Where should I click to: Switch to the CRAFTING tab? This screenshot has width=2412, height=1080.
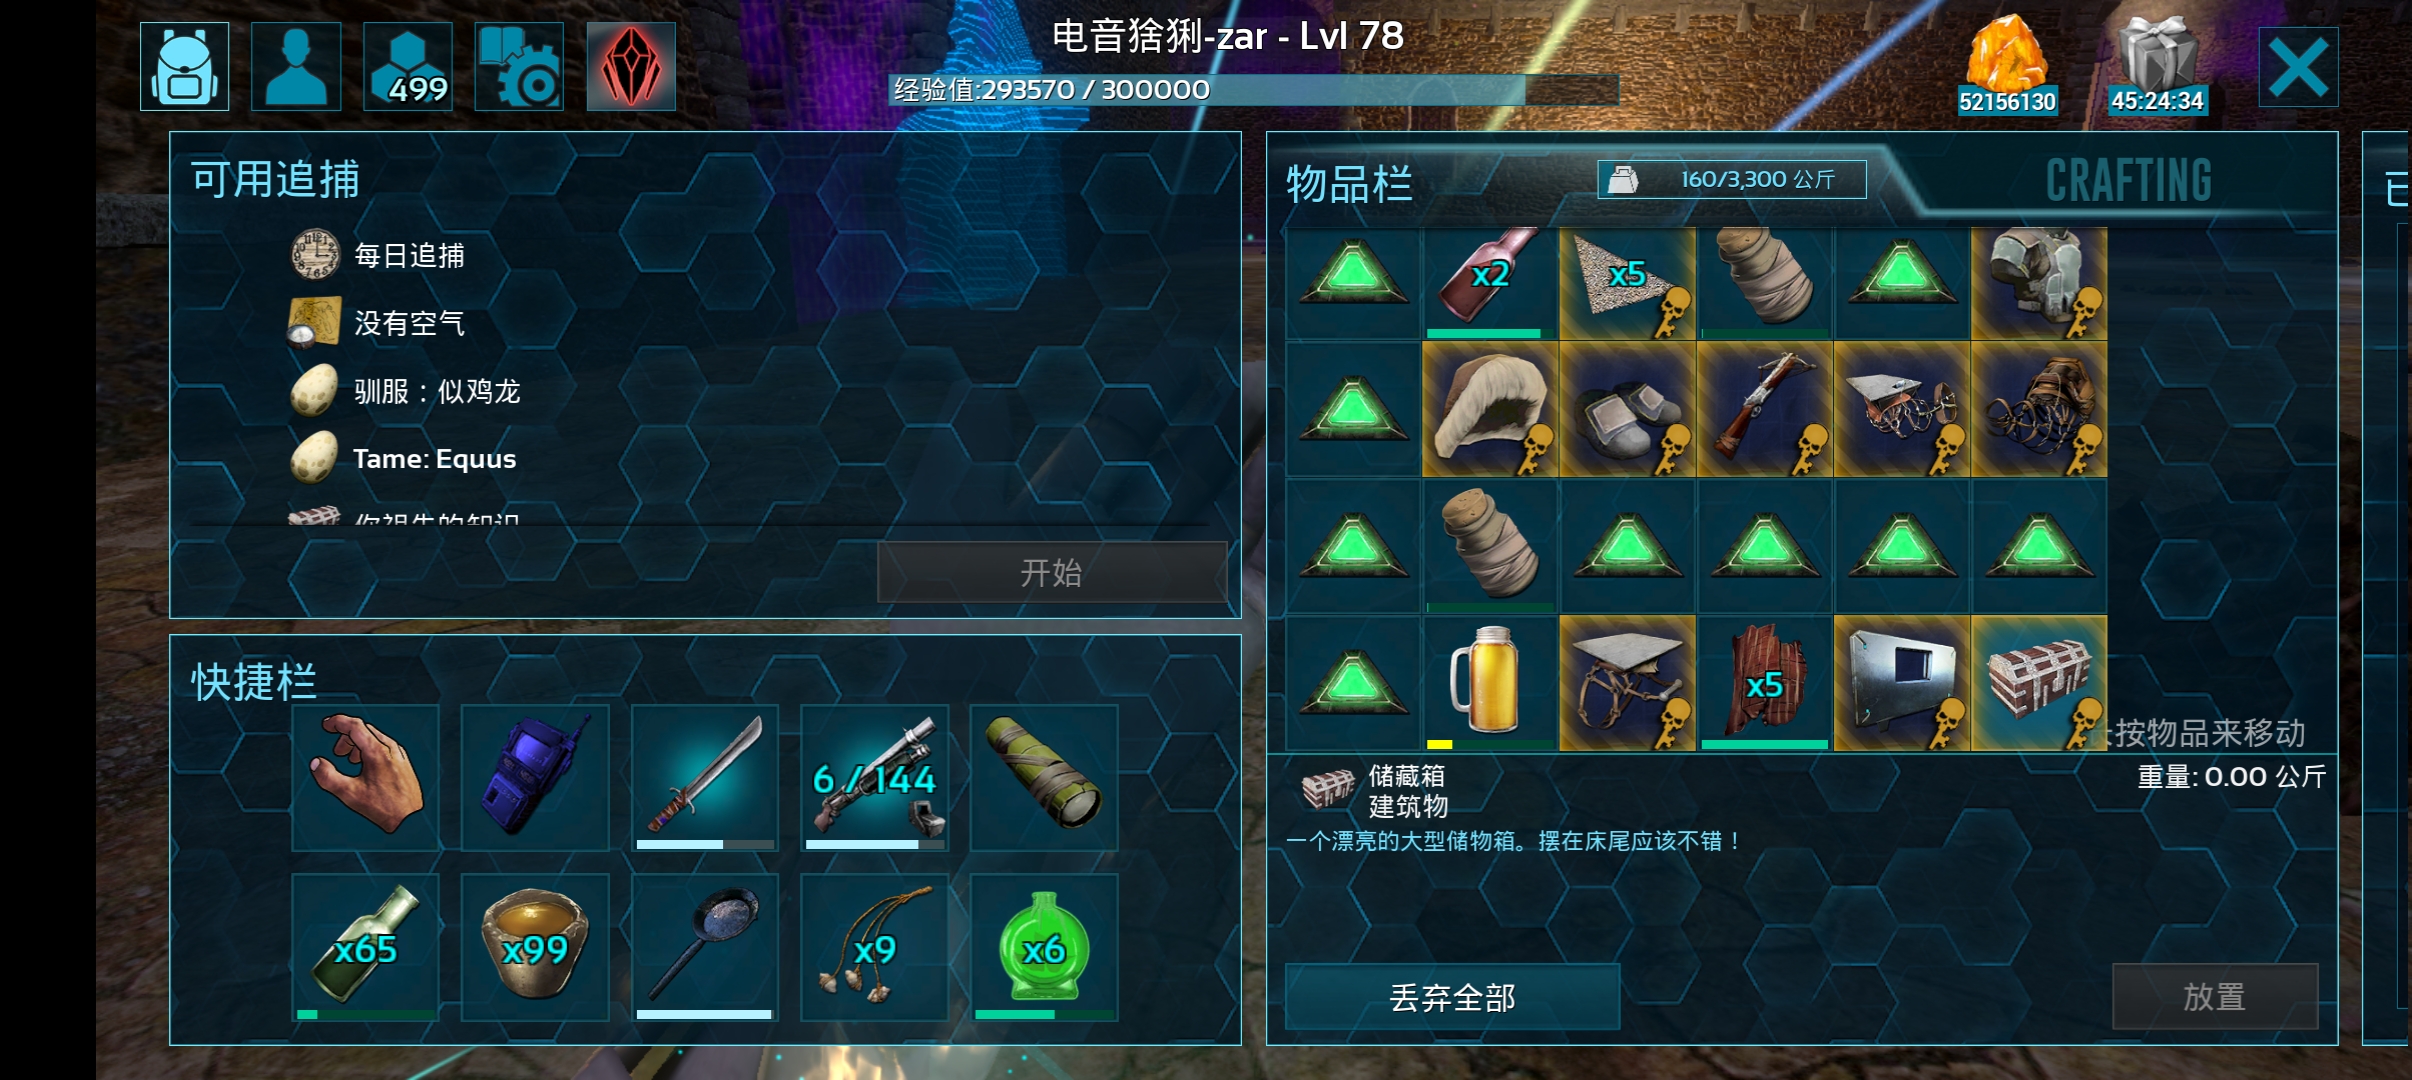click(2128, 181)
